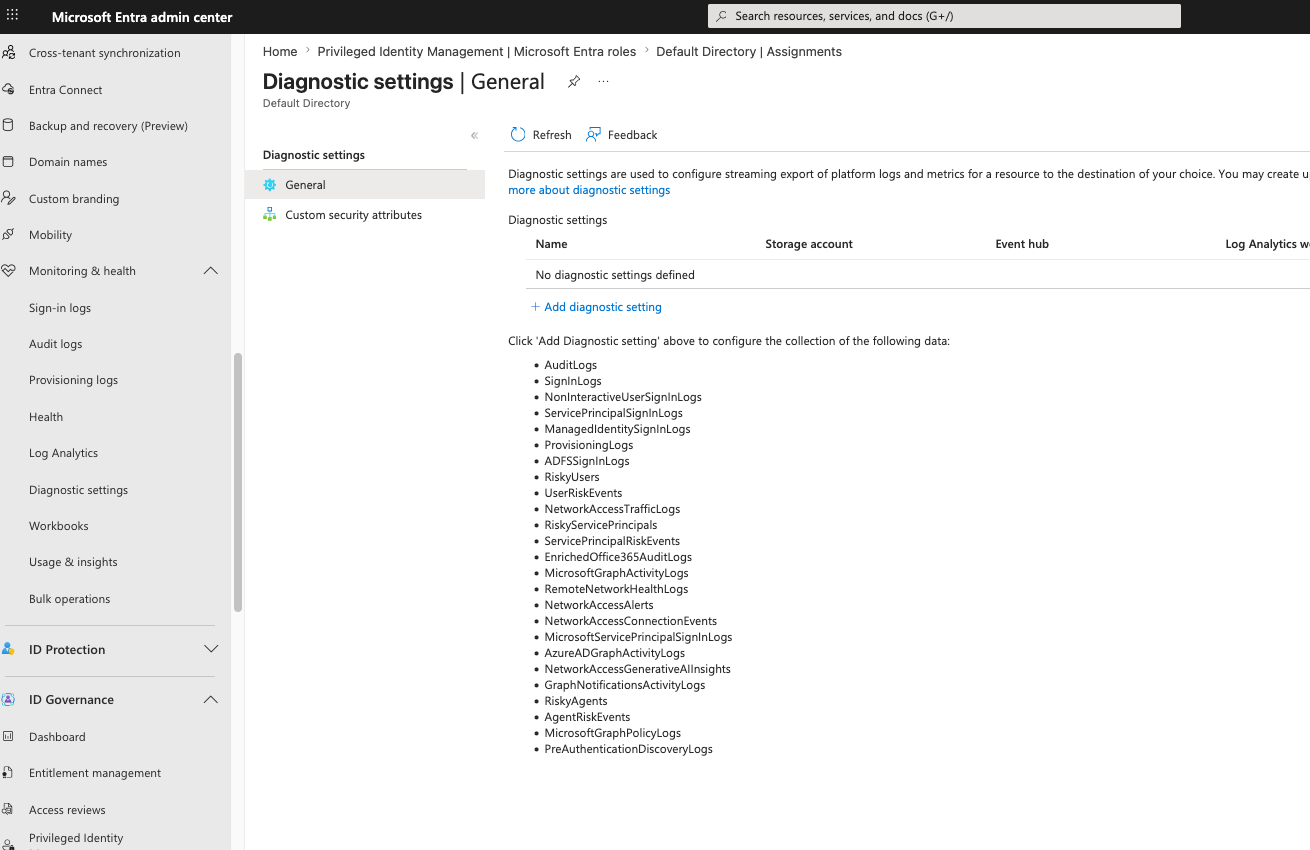Screen dimensions: 1310x850
Task: Click the Feedback person icon
Action: pos(594,135)
